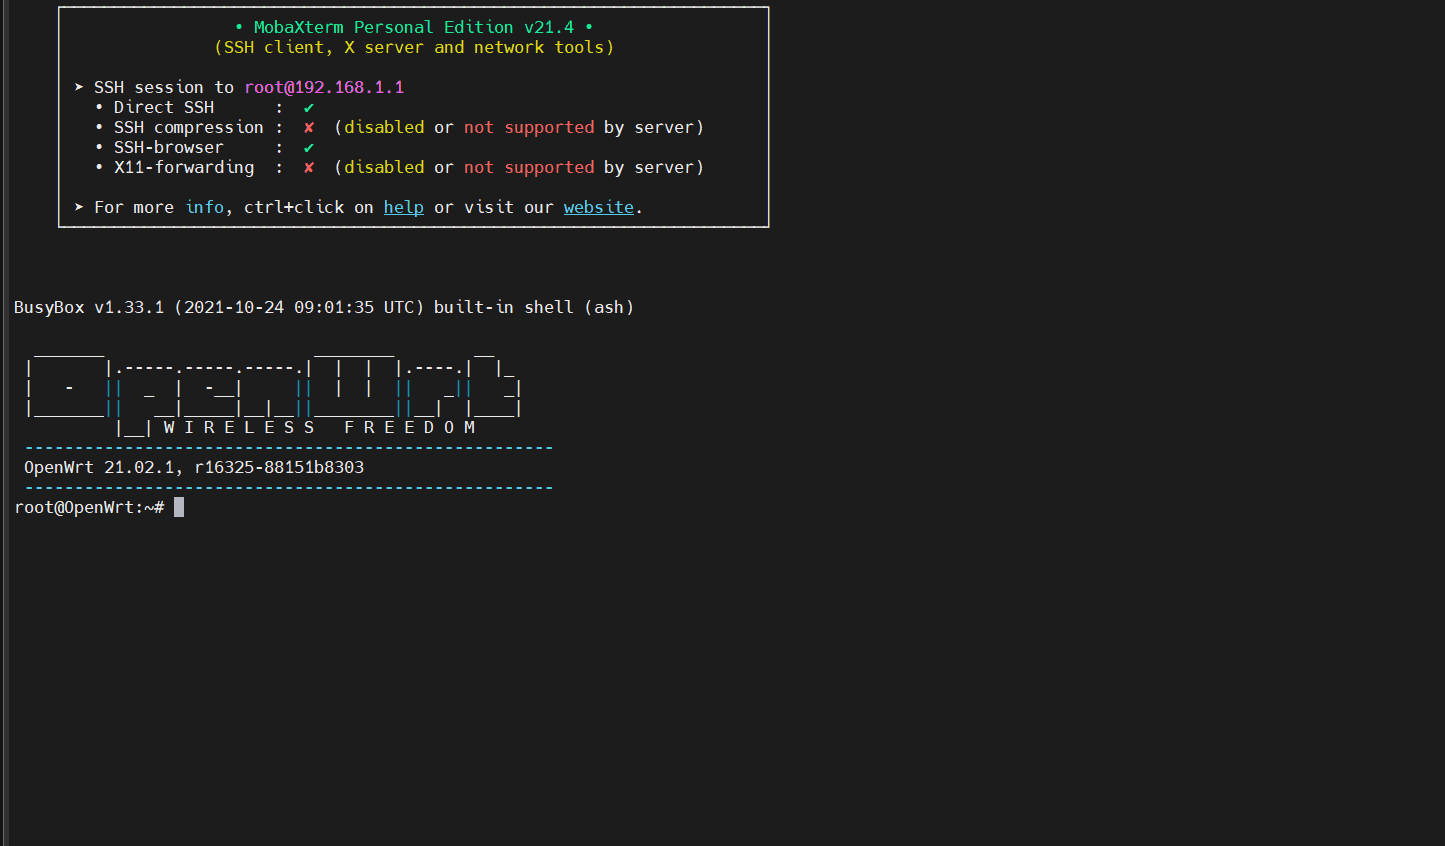
Task: Click the MobaXterm Personal Edition v21.4 title
Action: [414, 27]
